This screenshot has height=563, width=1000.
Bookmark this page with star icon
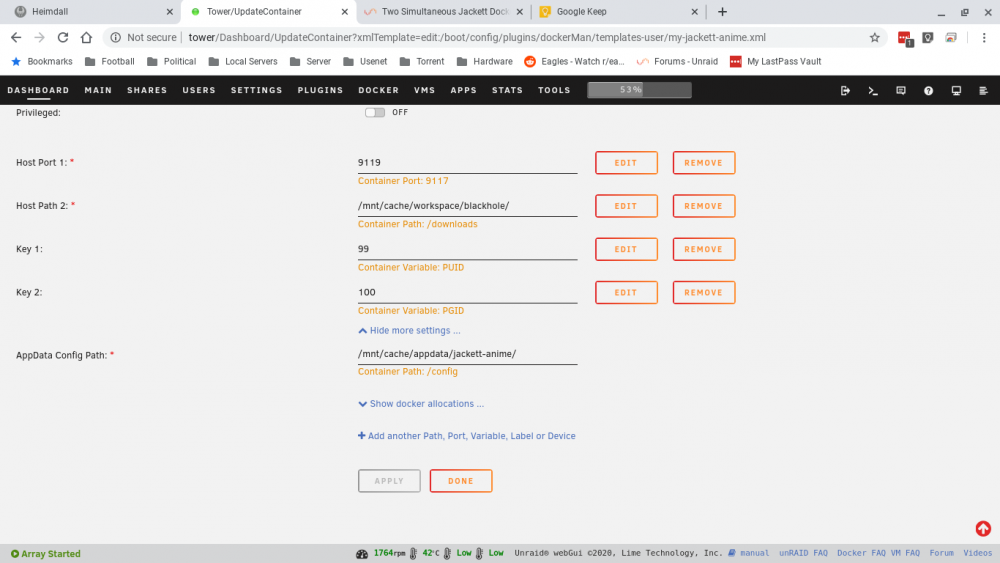pyautogui.click(x=874, y=38)
